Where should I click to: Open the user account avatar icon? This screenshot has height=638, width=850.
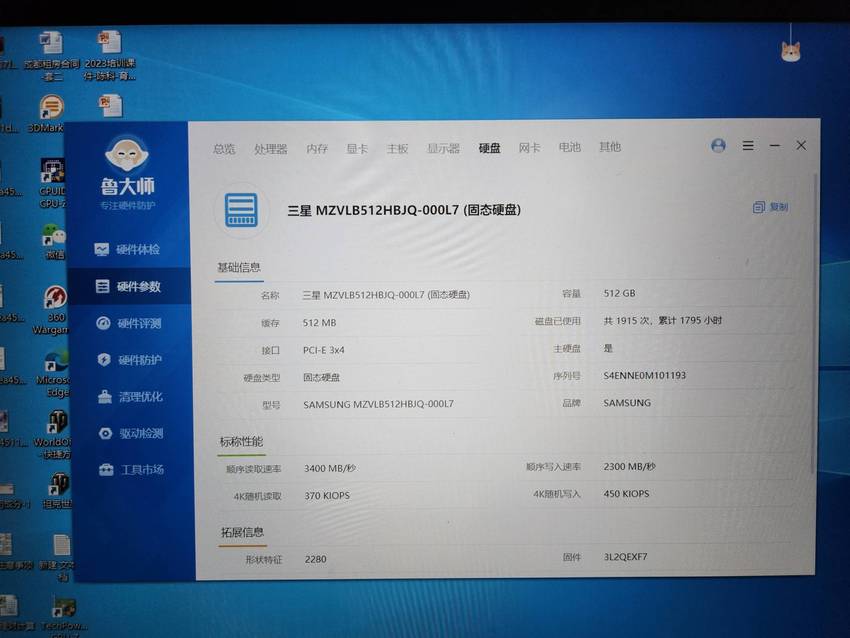coord(718,145)
